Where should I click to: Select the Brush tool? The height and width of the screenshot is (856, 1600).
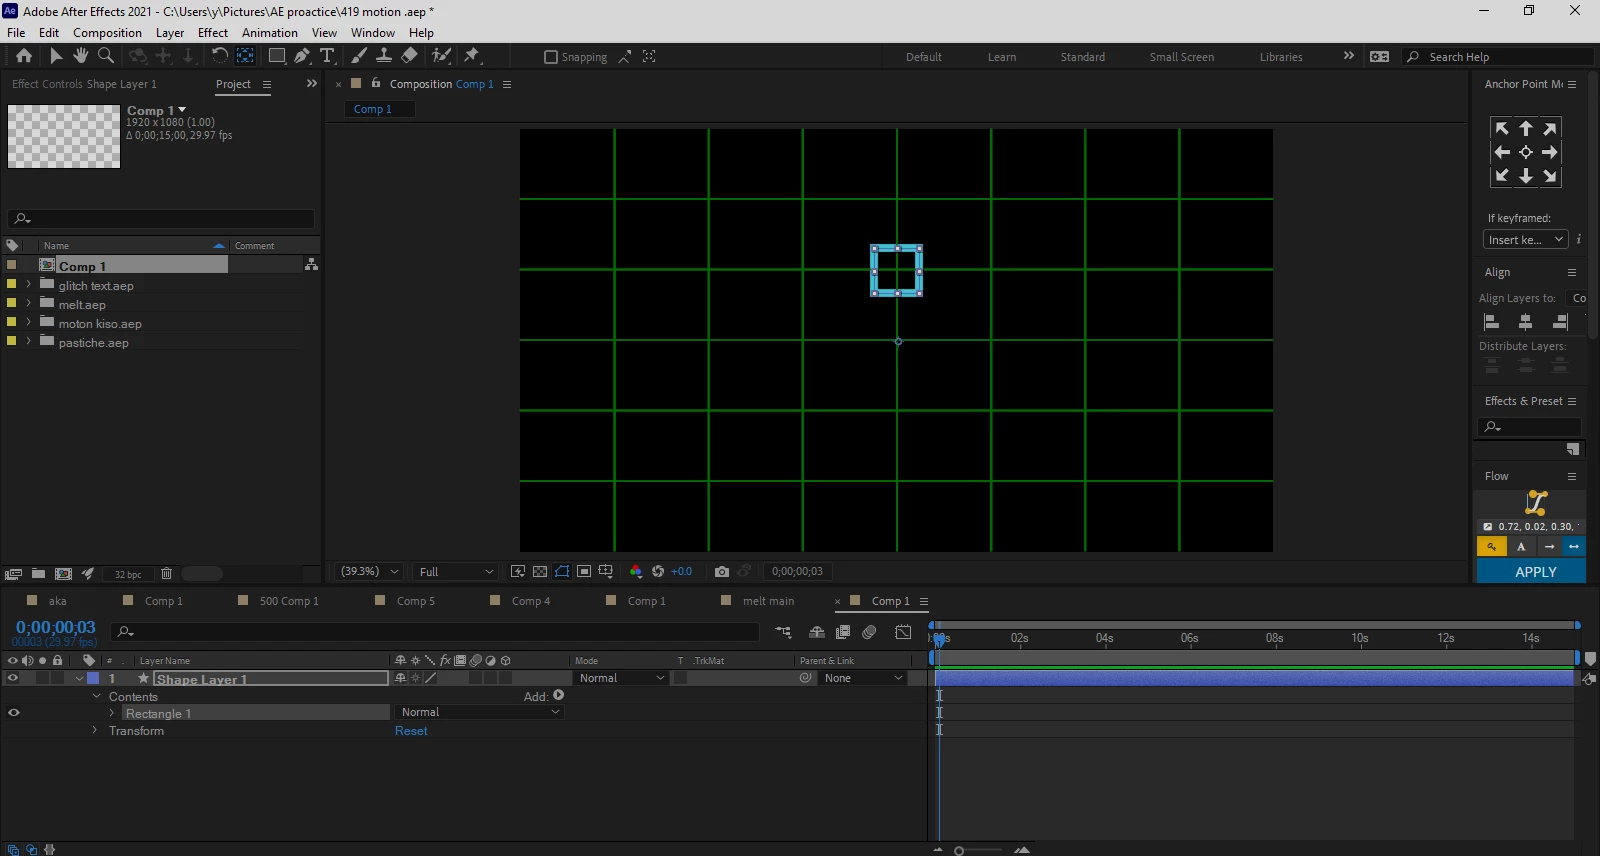(x=359, y=56)
